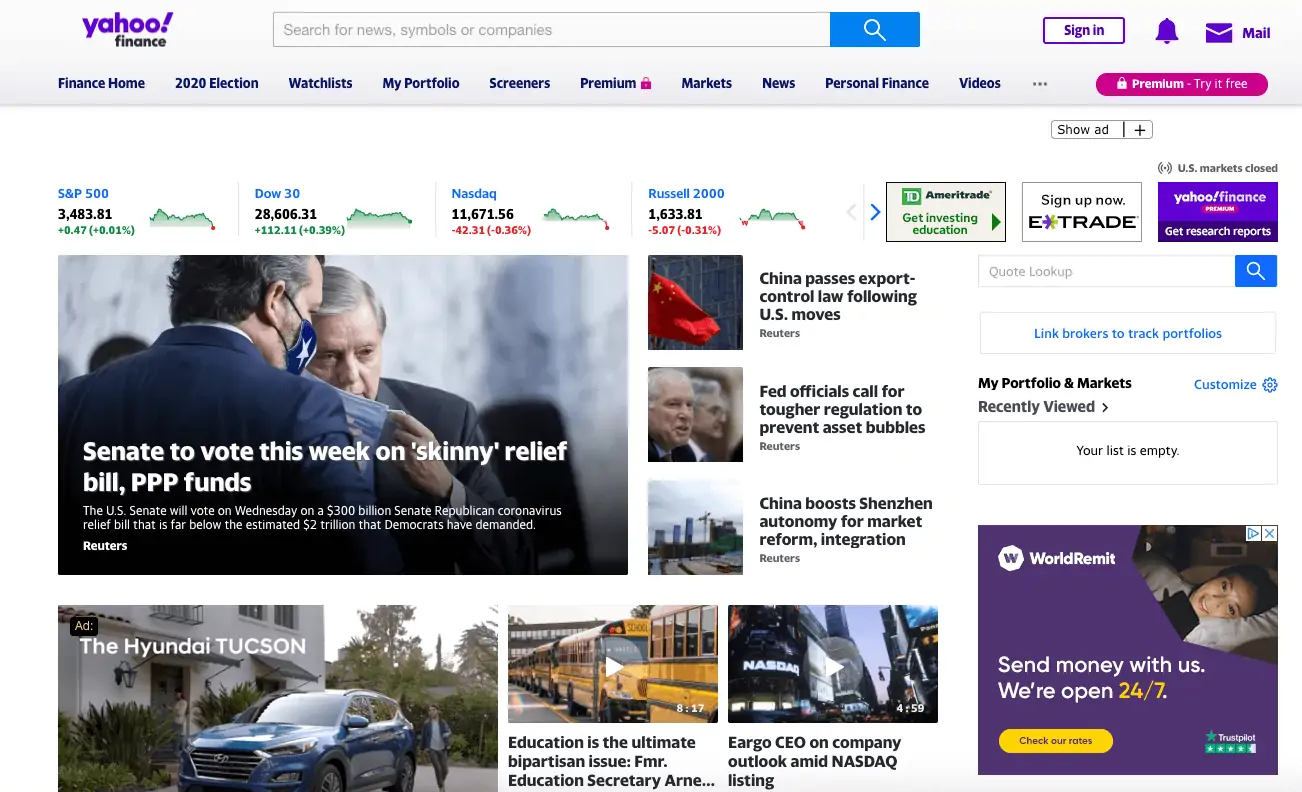Click the E*TRADE Sign up now ad
This screenshot has width=1302, height=792.
click(x=1082, y=212)
